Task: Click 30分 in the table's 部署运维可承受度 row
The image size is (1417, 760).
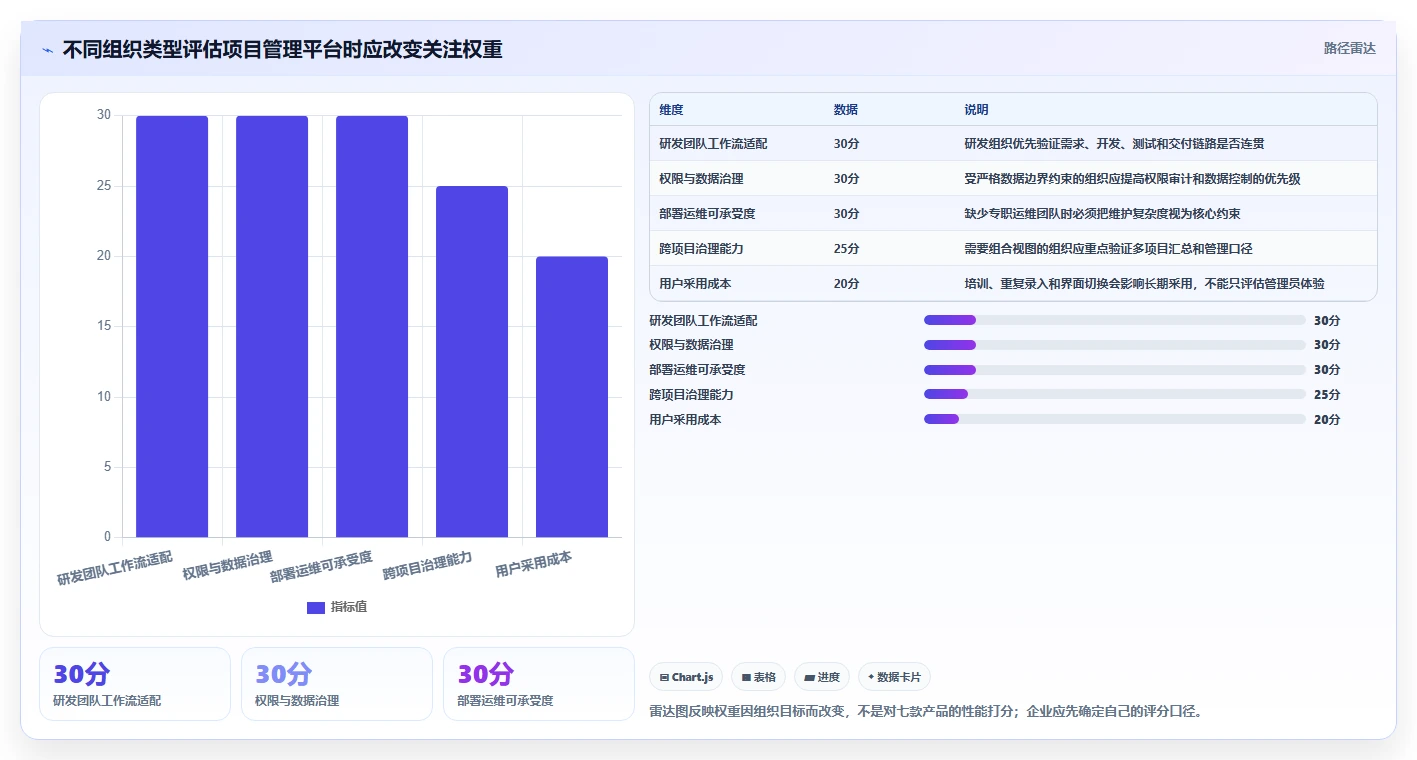Action: 847,214
